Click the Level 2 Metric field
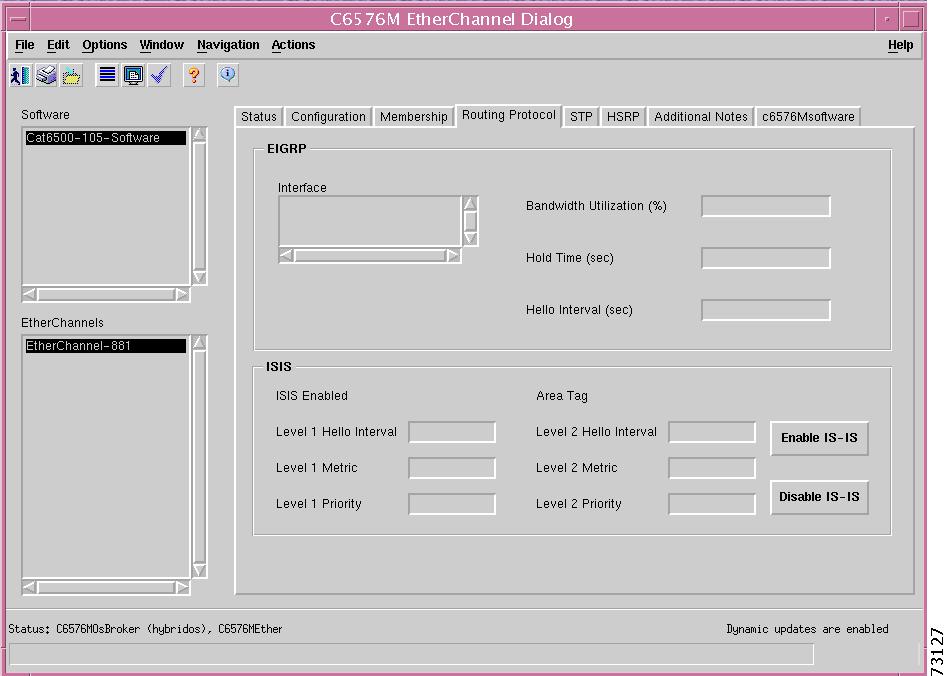 712,468
